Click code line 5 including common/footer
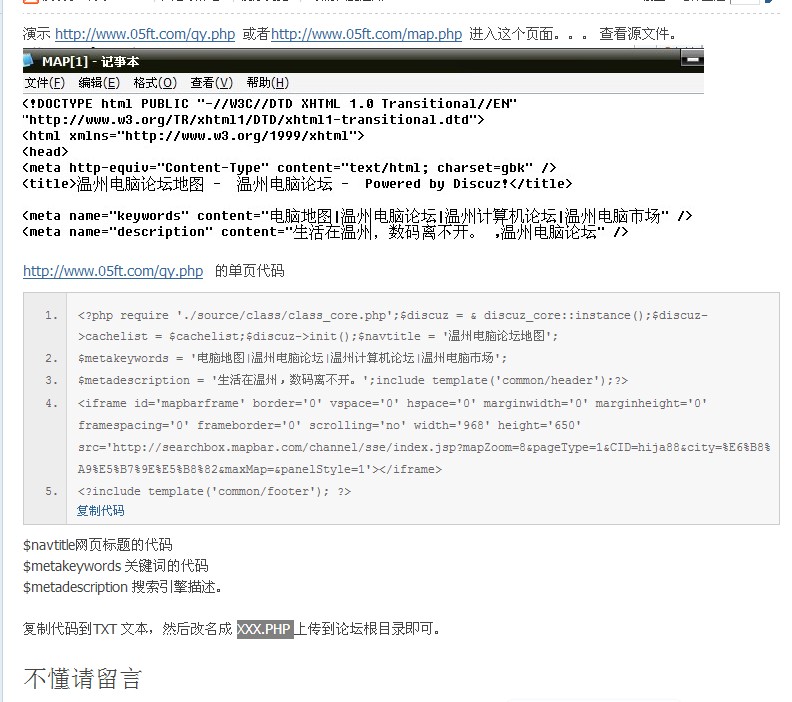 pos(214,491)
